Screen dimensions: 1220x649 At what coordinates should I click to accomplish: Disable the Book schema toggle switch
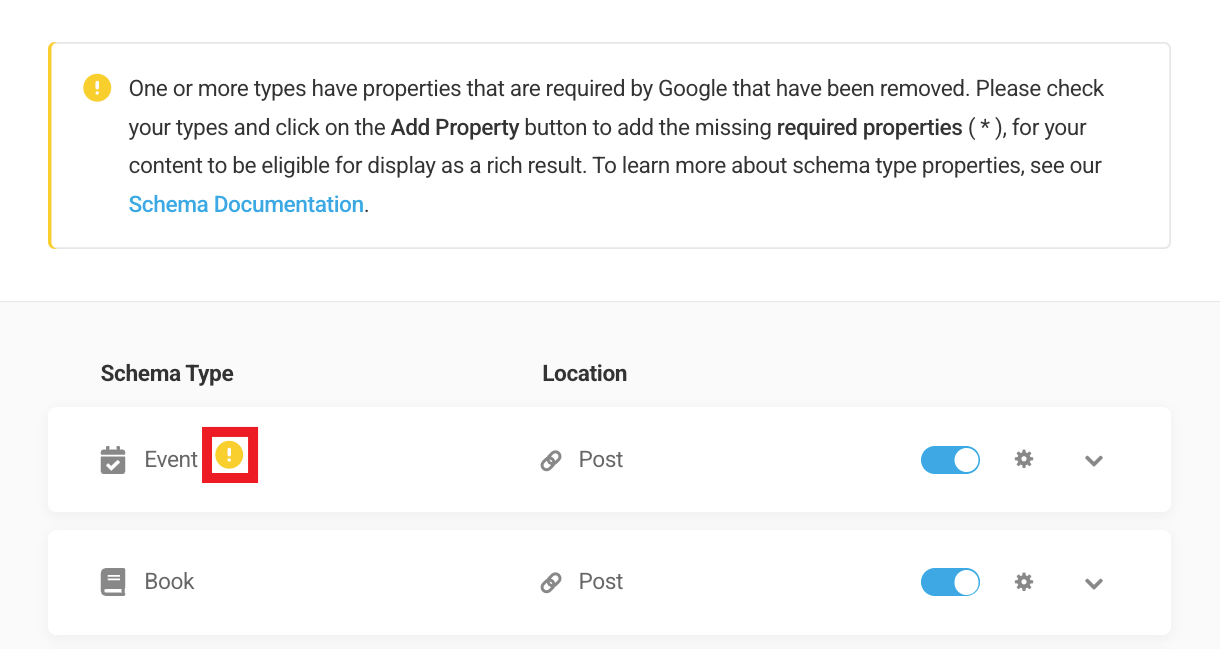[950, 581]
